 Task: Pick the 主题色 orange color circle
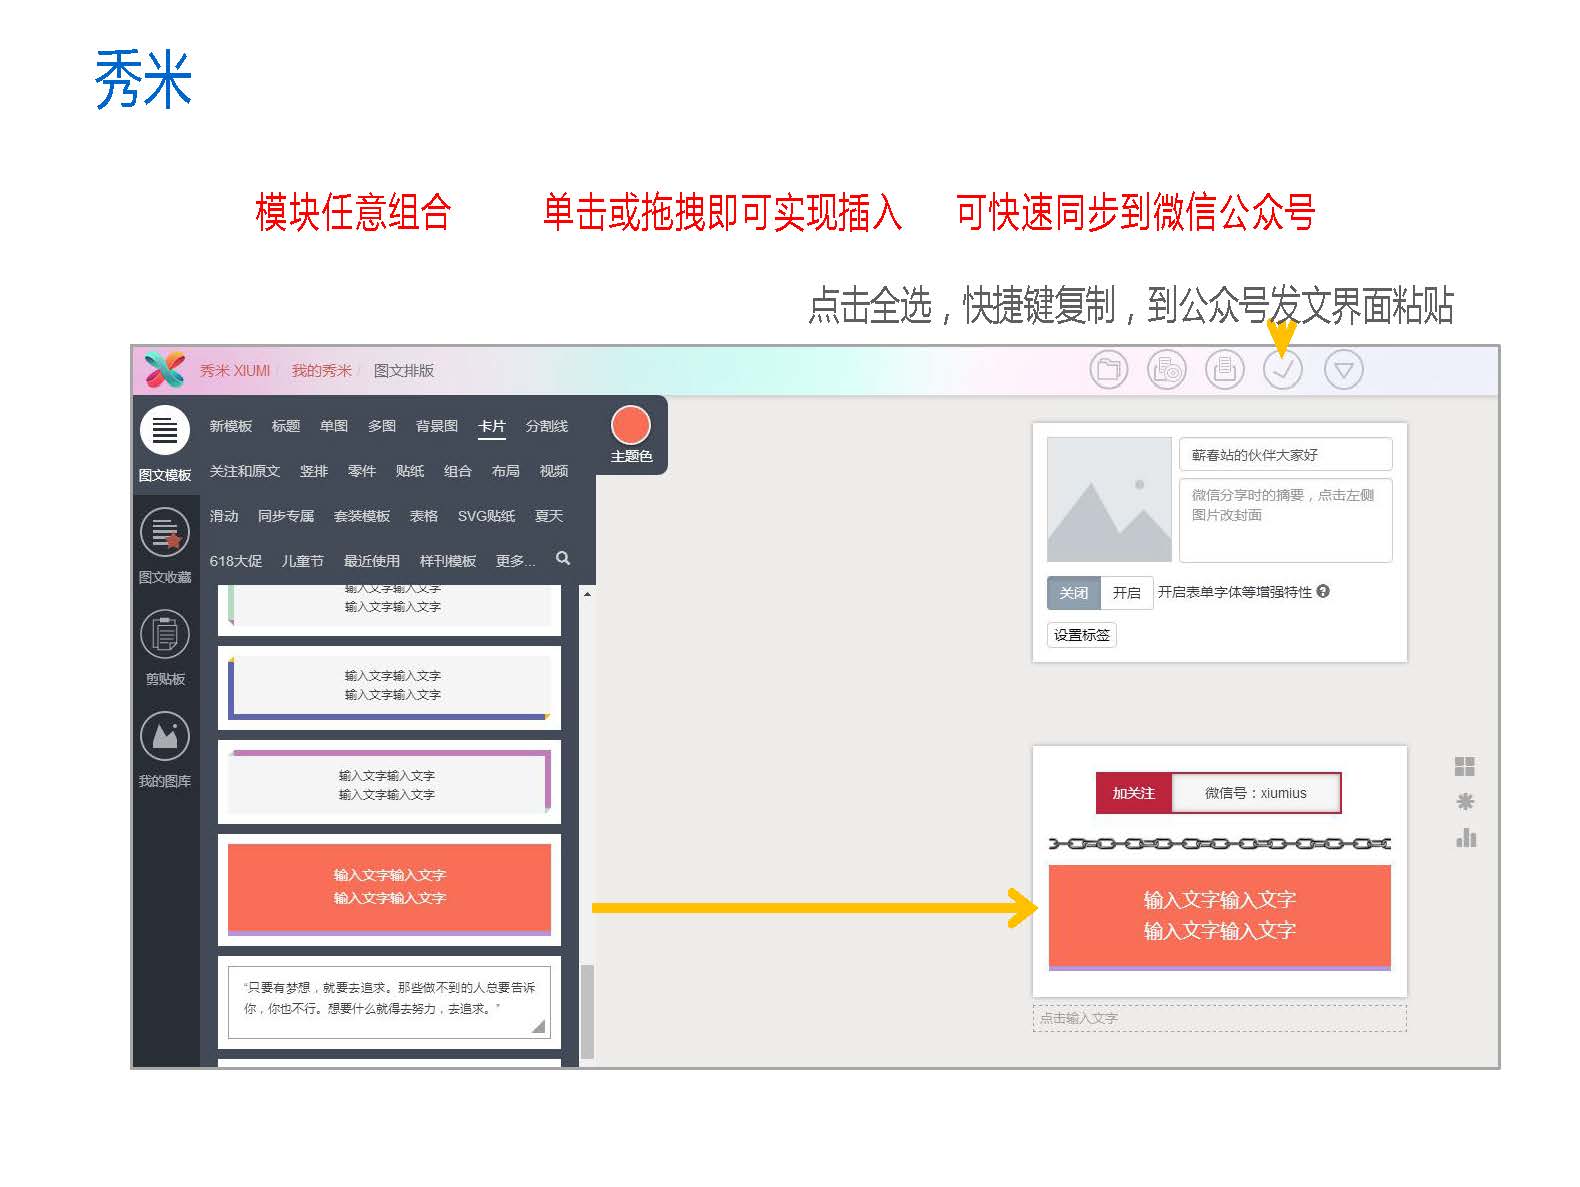(631, 425)
